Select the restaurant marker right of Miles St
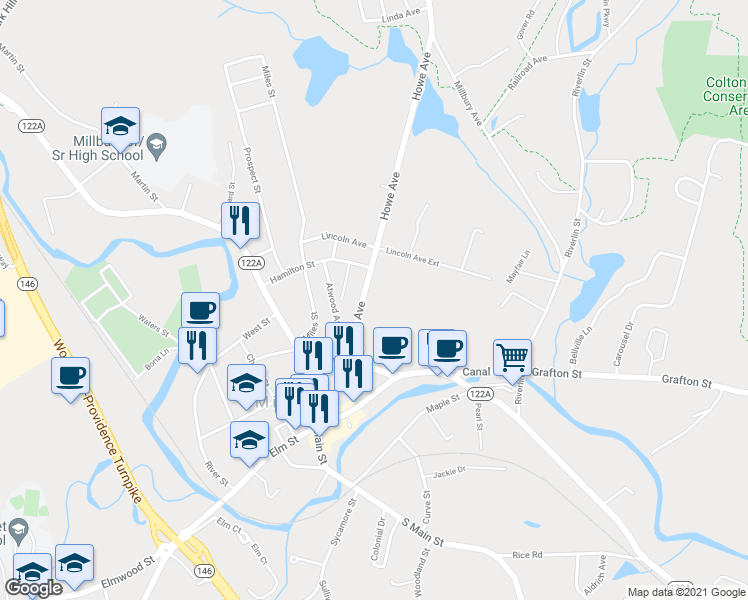This screenshot has width=748, height=600. click(x=313, y=356)
